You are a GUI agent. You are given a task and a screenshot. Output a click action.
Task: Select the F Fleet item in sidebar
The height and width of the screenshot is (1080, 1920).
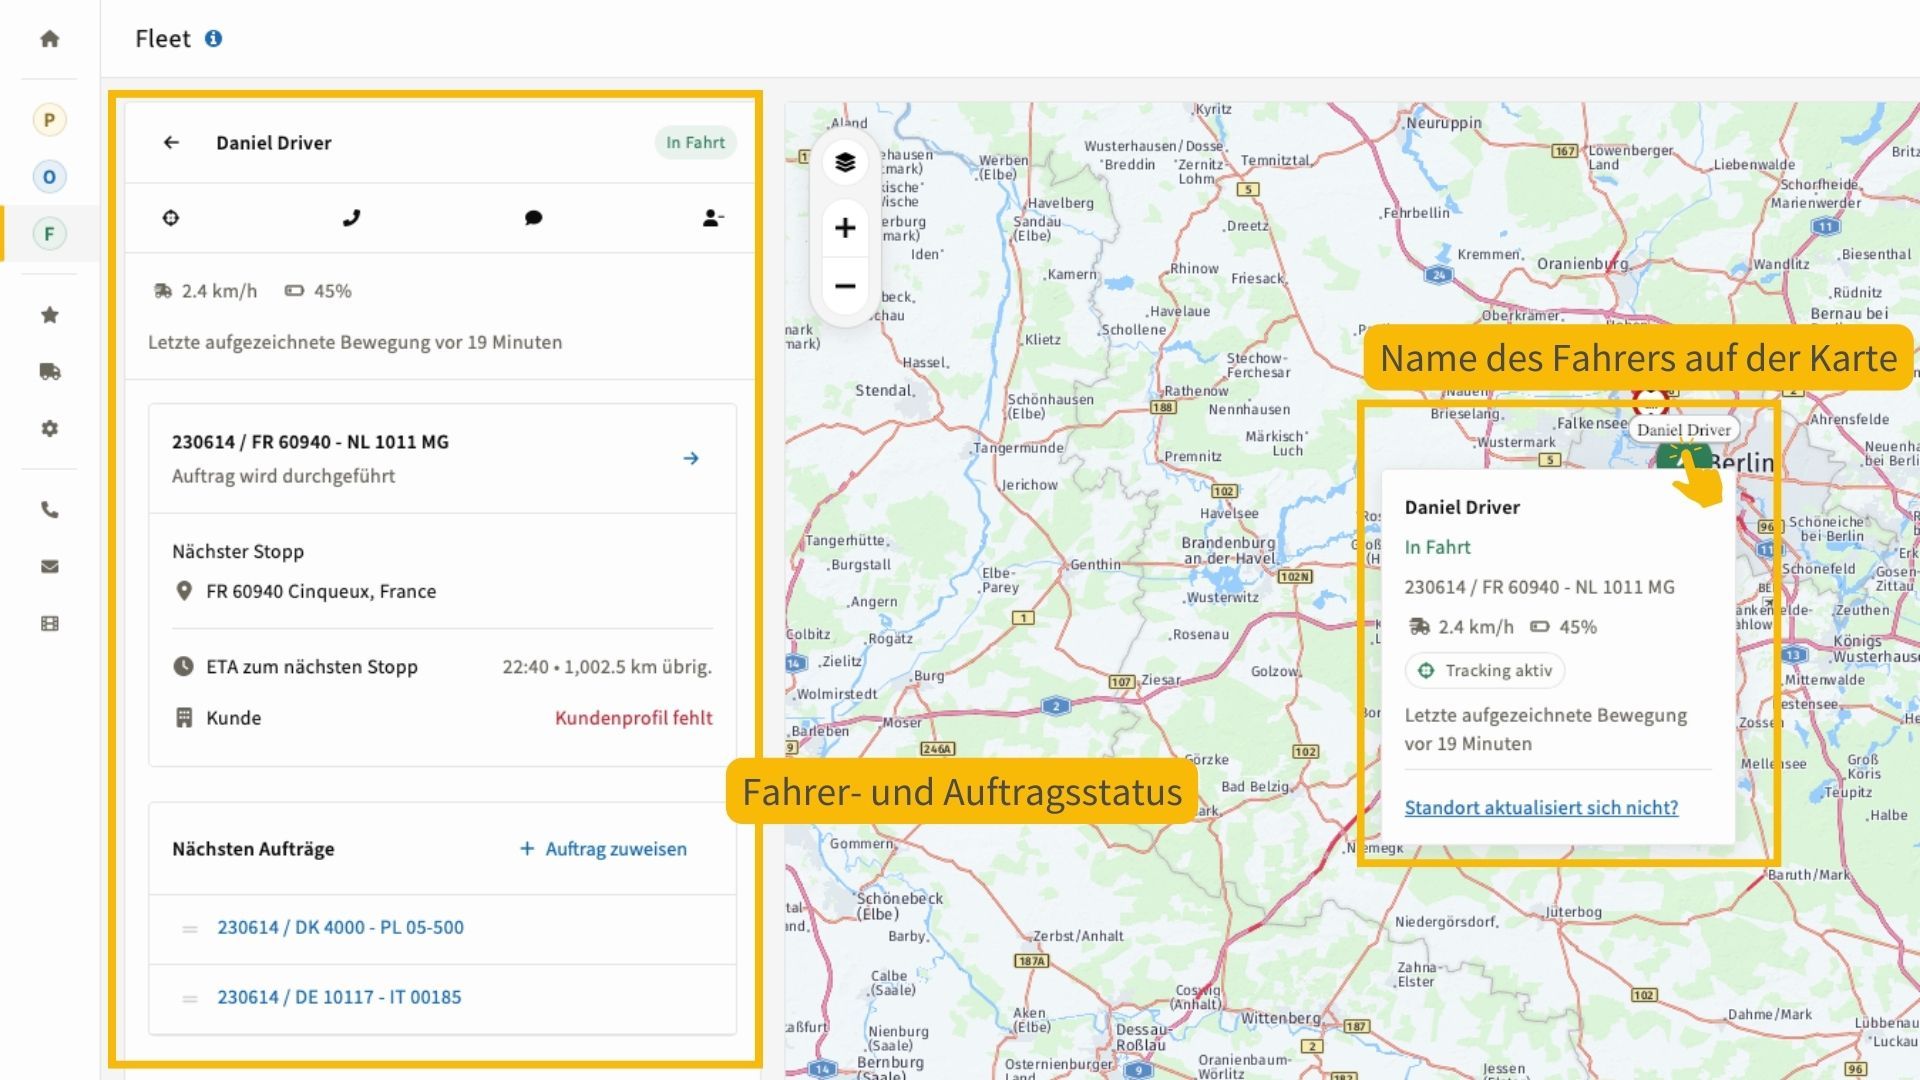coord(49,234)
